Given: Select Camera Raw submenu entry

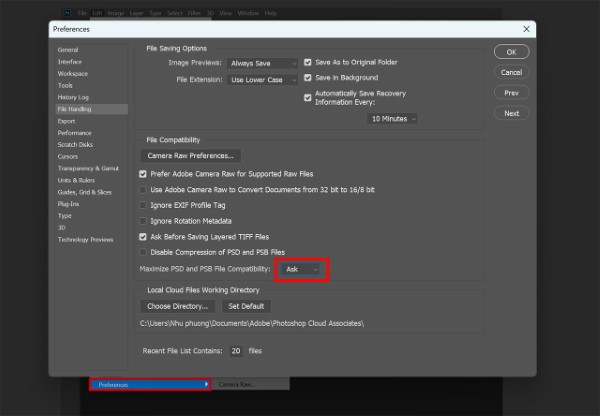Looking at the screenshot, I should 237,384.
